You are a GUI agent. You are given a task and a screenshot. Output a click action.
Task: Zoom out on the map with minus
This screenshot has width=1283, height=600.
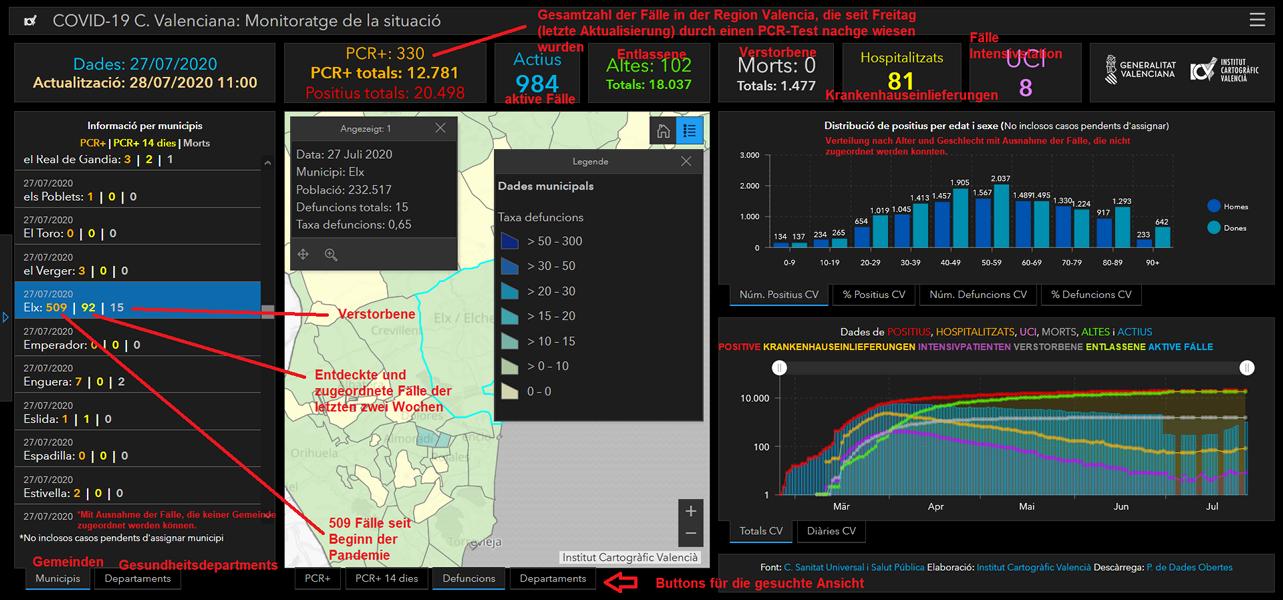coord(691,534)
